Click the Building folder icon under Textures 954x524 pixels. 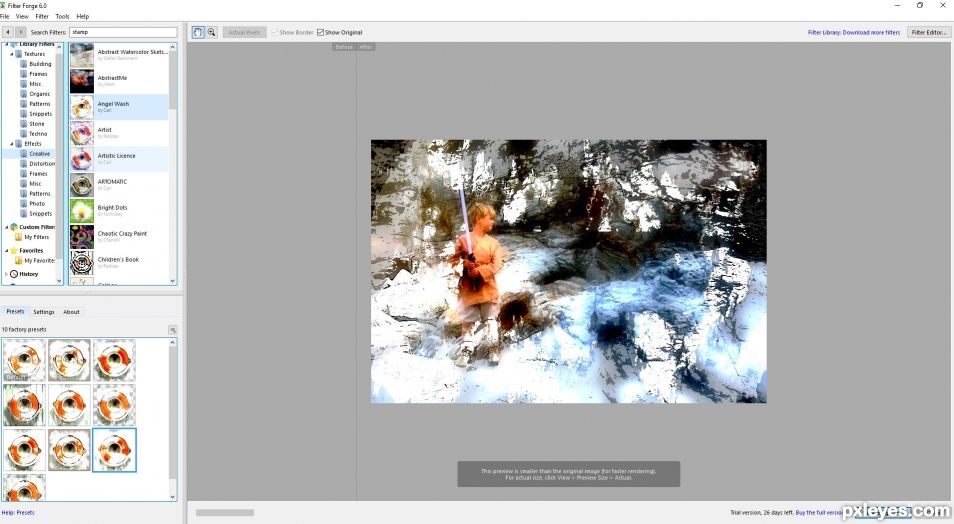click(x=24, y=64)
